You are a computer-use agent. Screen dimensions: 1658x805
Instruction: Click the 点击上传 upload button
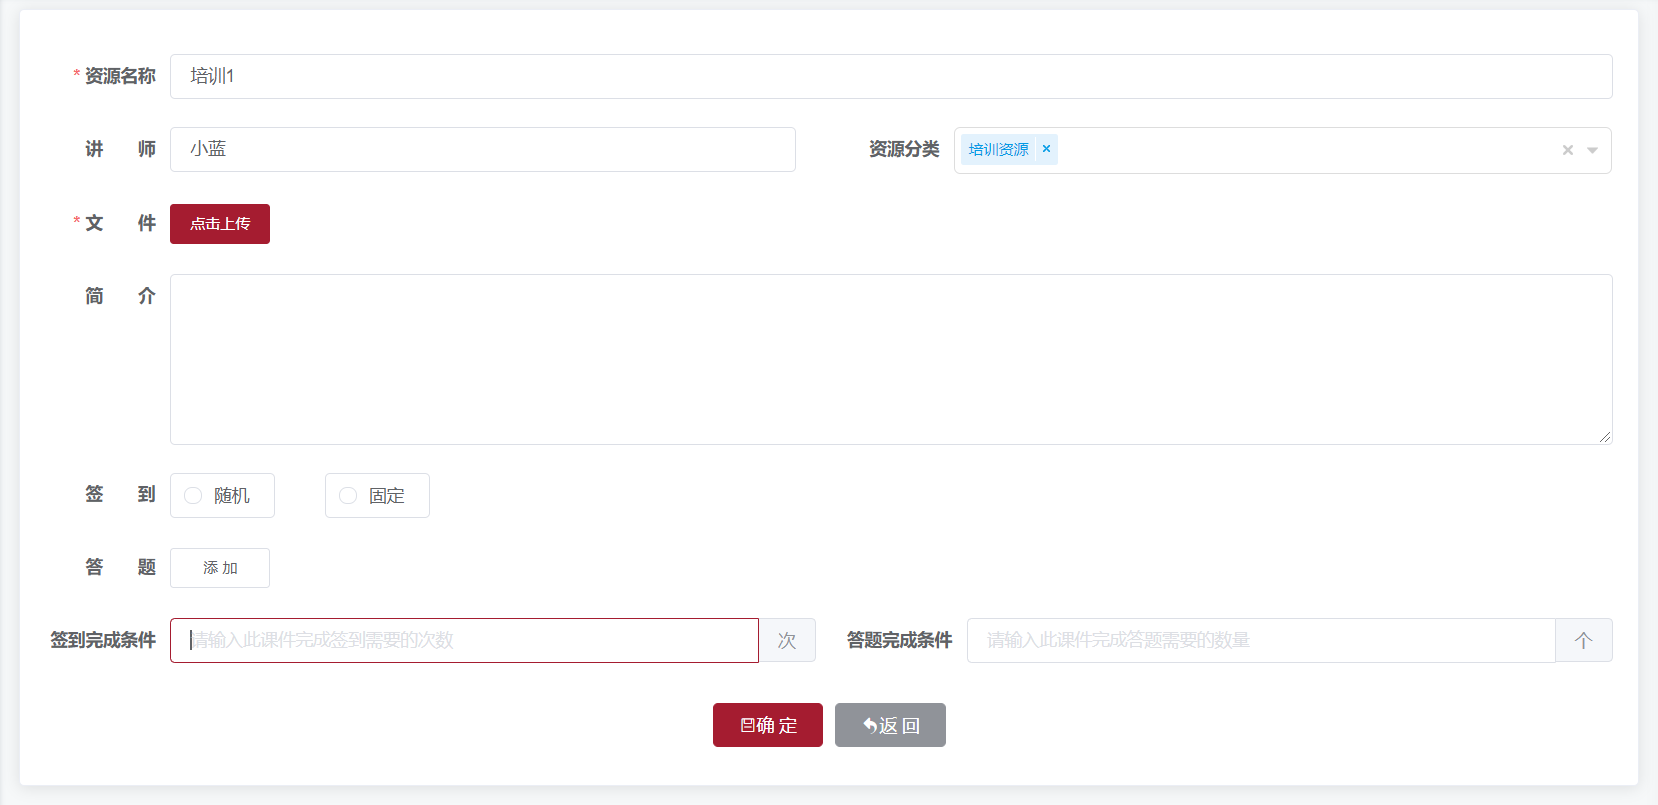[x=220, y=224]
